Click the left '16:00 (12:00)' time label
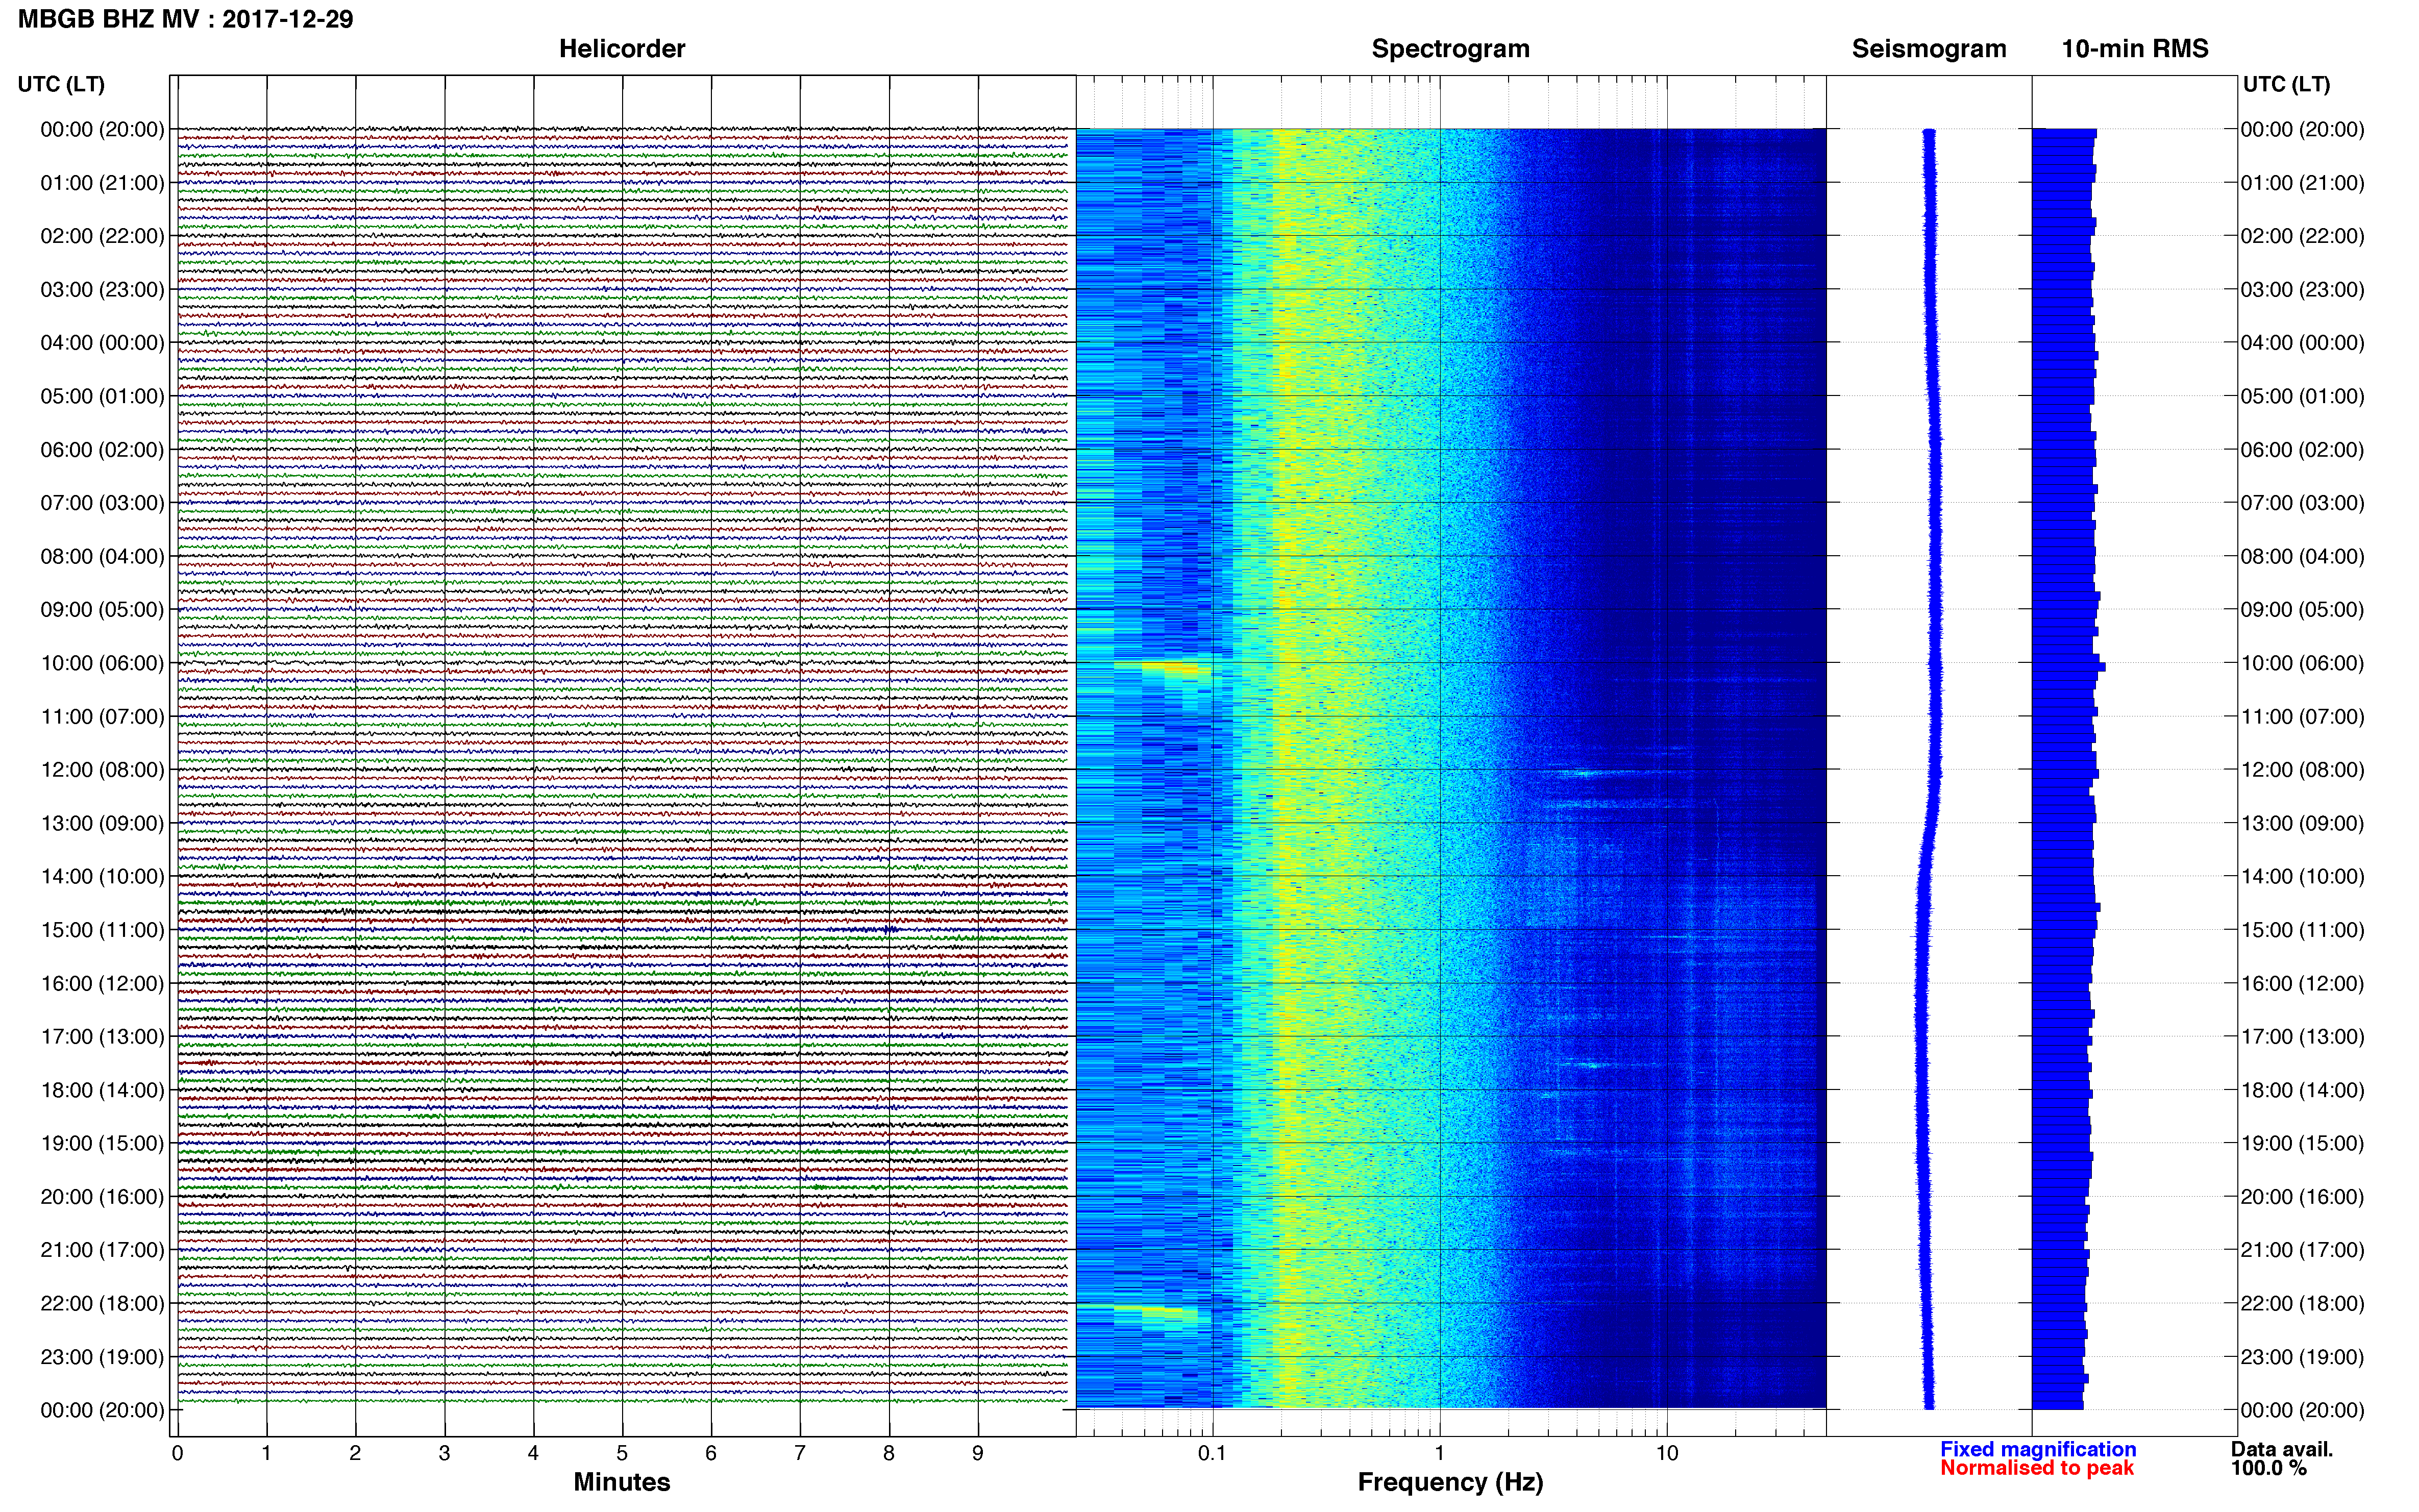The height and width of the screenshot is (1512, 2419). click(102, 984)
